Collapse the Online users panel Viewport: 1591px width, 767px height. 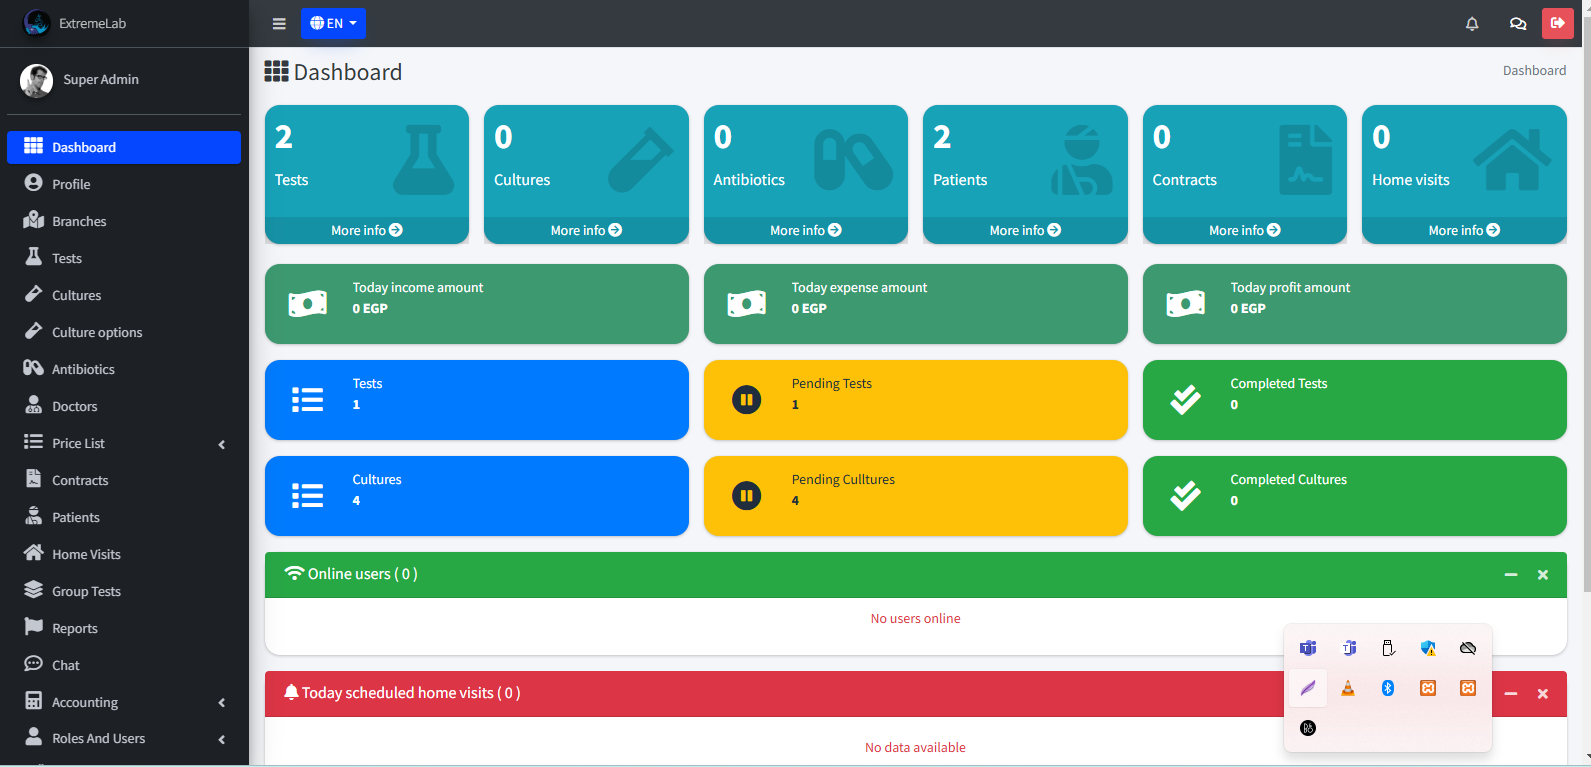1511,575
